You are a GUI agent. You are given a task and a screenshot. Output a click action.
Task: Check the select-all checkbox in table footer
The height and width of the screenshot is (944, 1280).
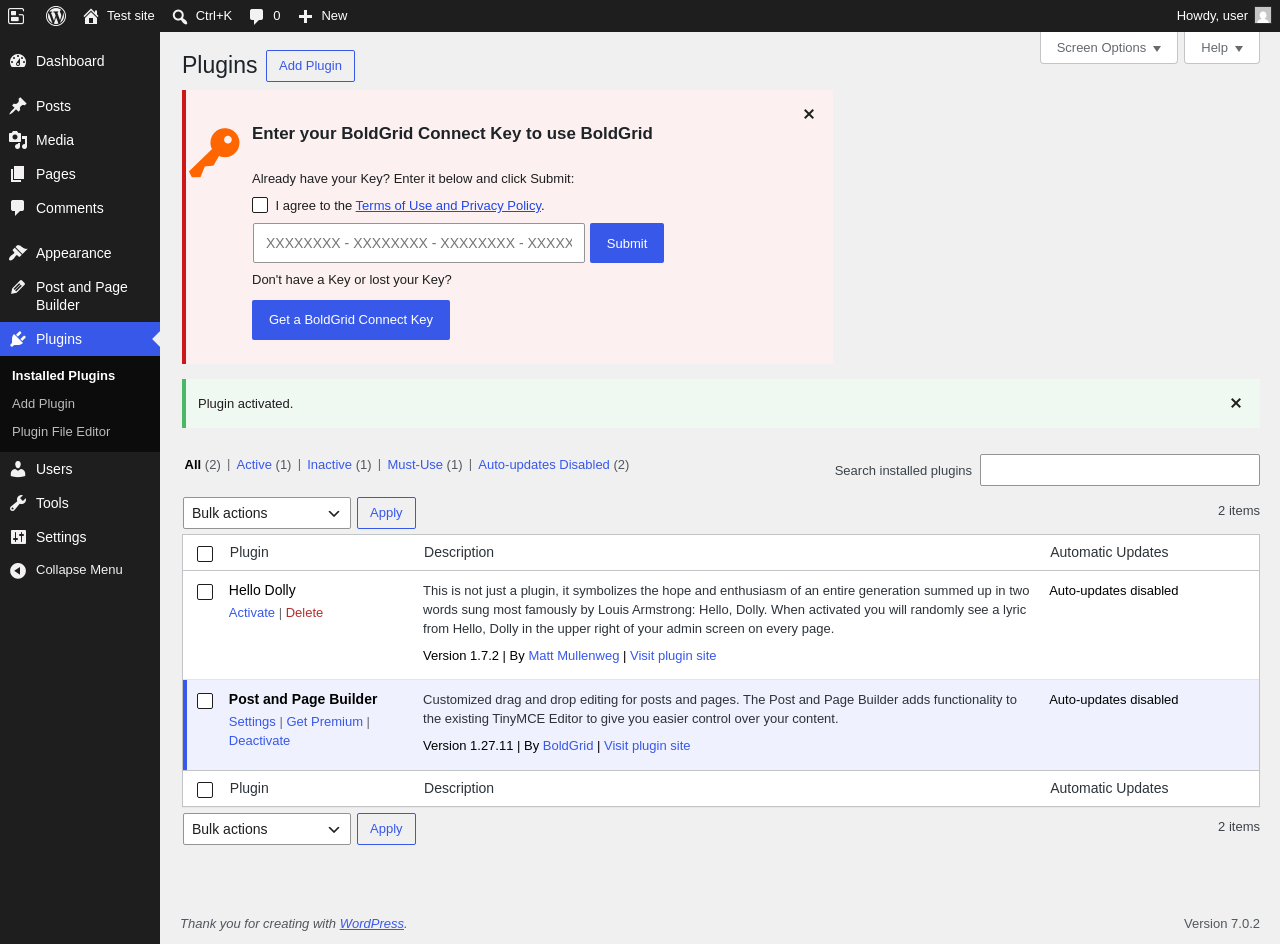(205, 790)
